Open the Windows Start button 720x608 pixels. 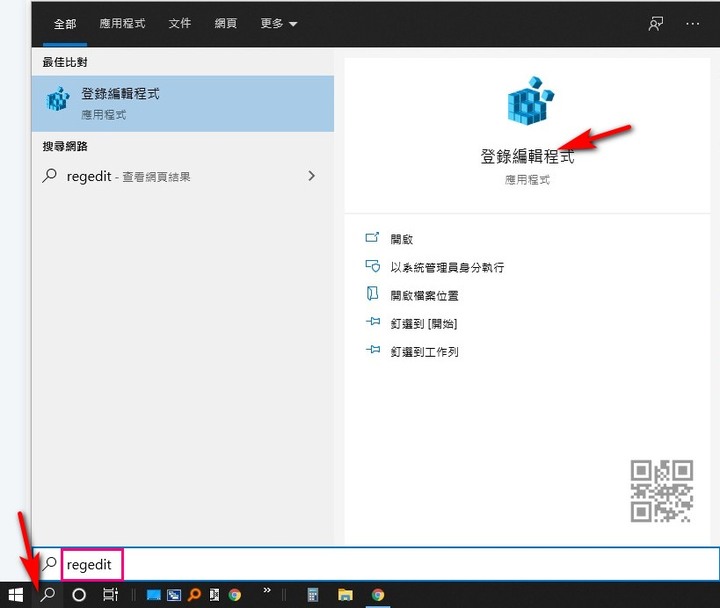click(16, 595)
